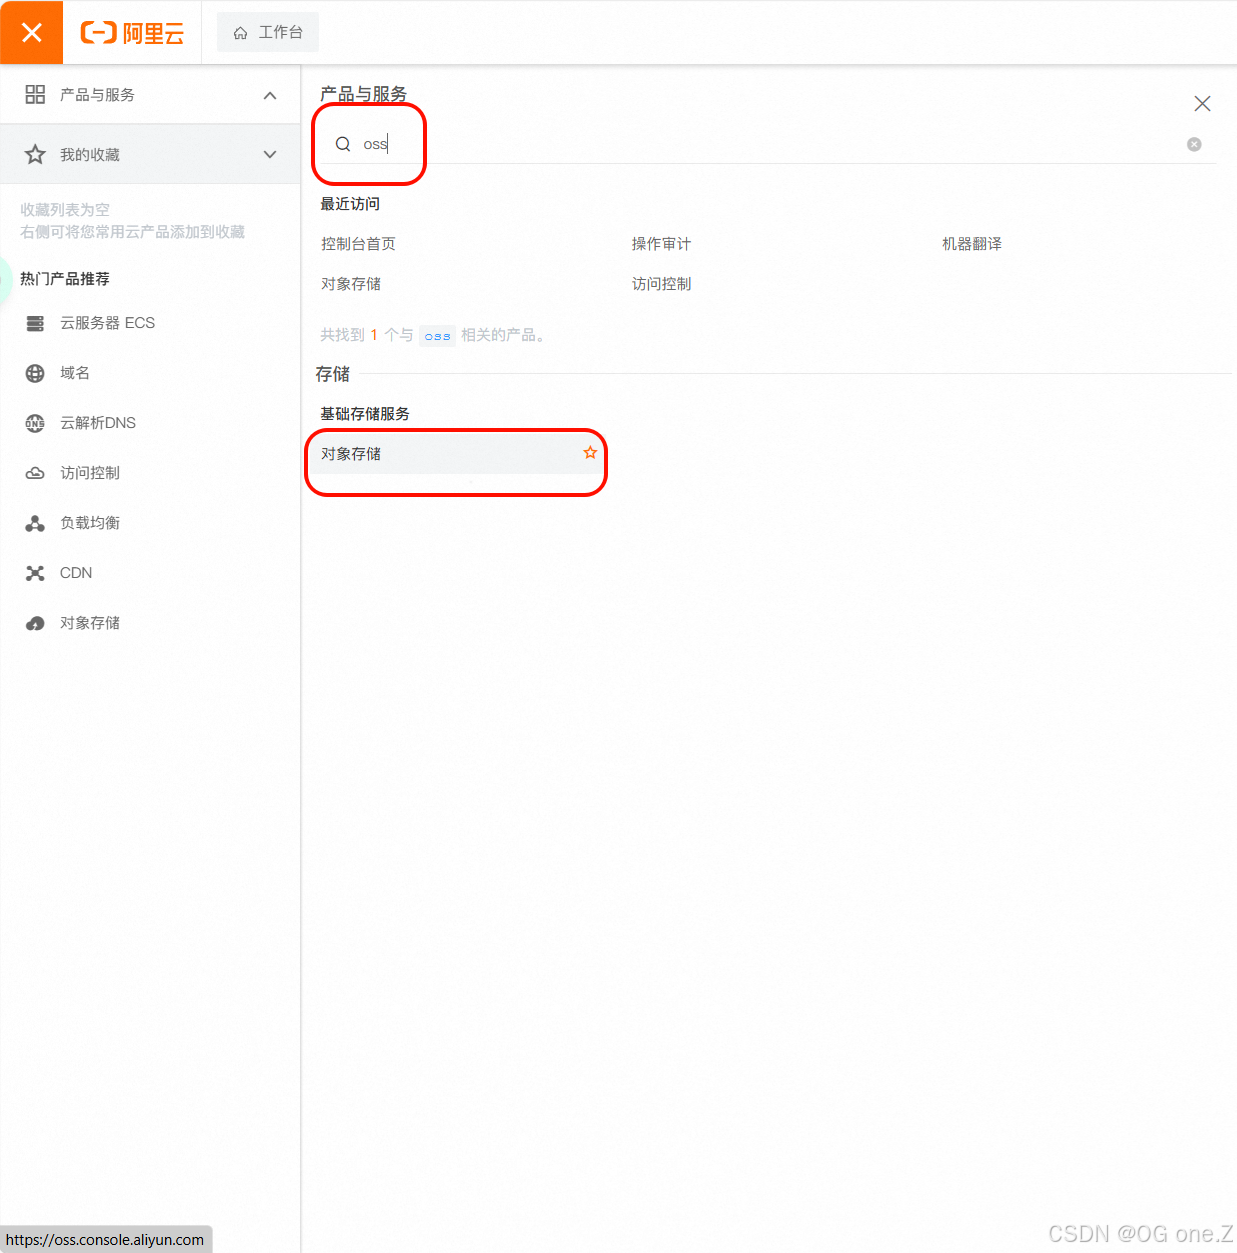
Task: Expand the 我的收藏 dropdown chevron
Action: pos(270,154)
